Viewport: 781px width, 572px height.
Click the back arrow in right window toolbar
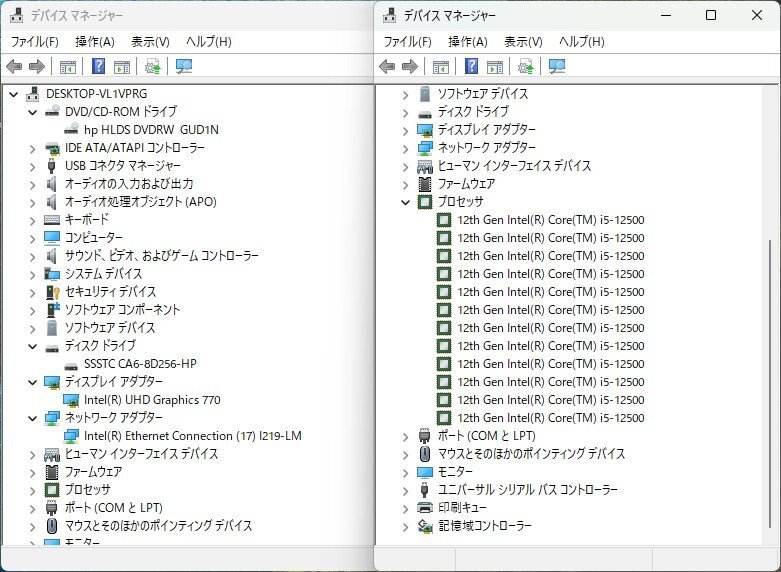388,67
